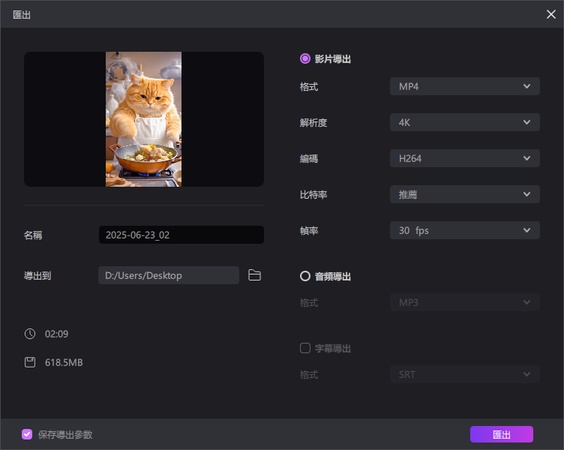
Task: Click the clock duration icon
Action: [30, 333]
